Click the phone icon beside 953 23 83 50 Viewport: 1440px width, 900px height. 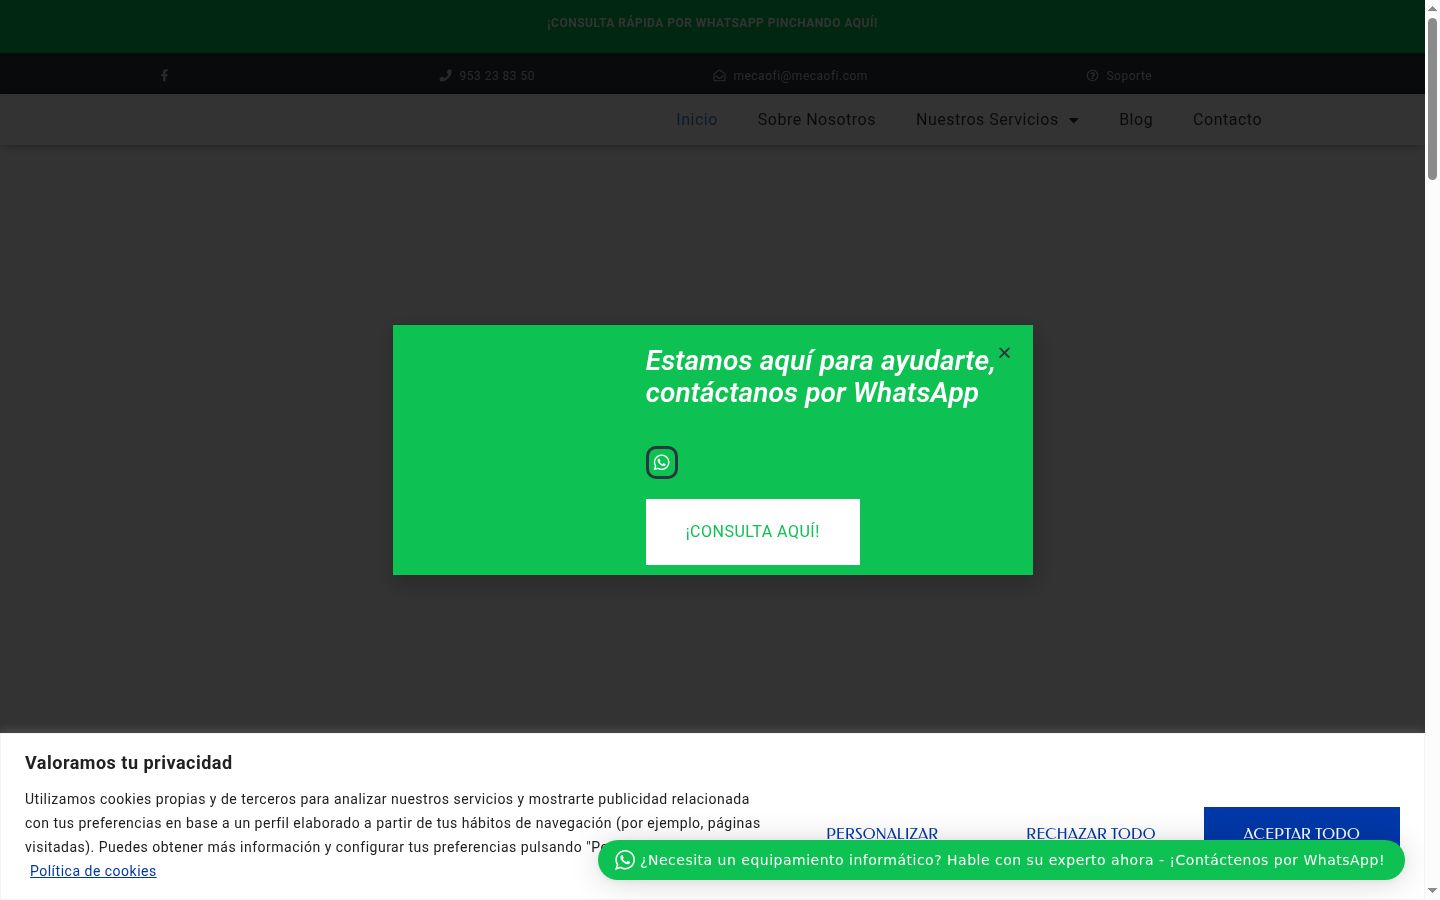click(x=445, y=76)
